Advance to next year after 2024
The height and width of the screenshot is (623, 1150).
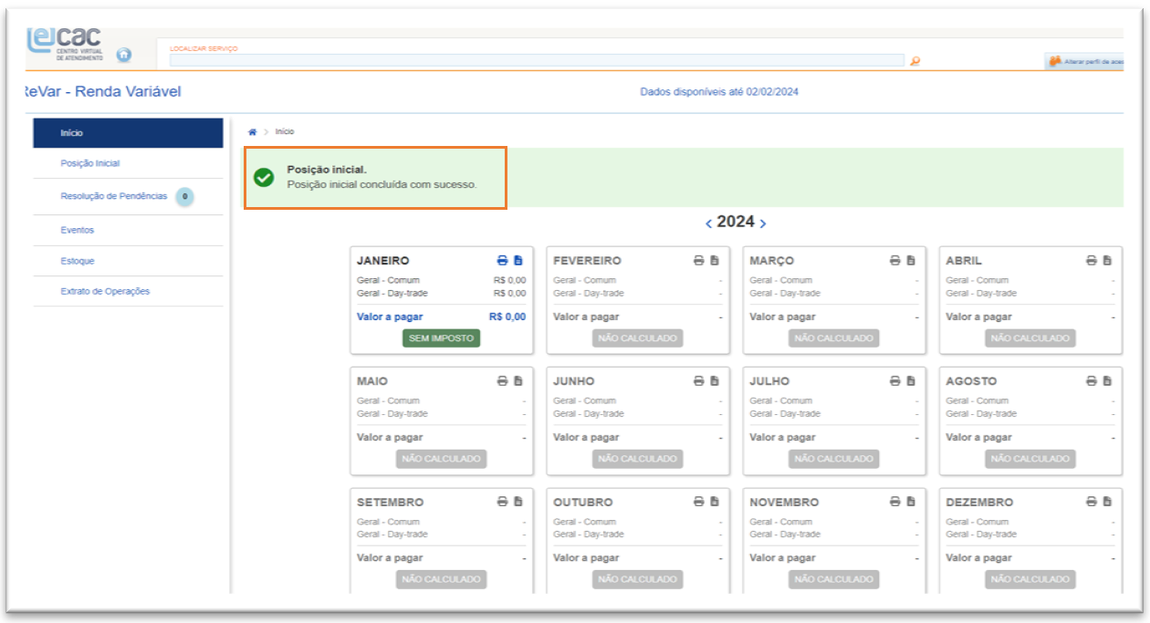[x=763, y=223]
